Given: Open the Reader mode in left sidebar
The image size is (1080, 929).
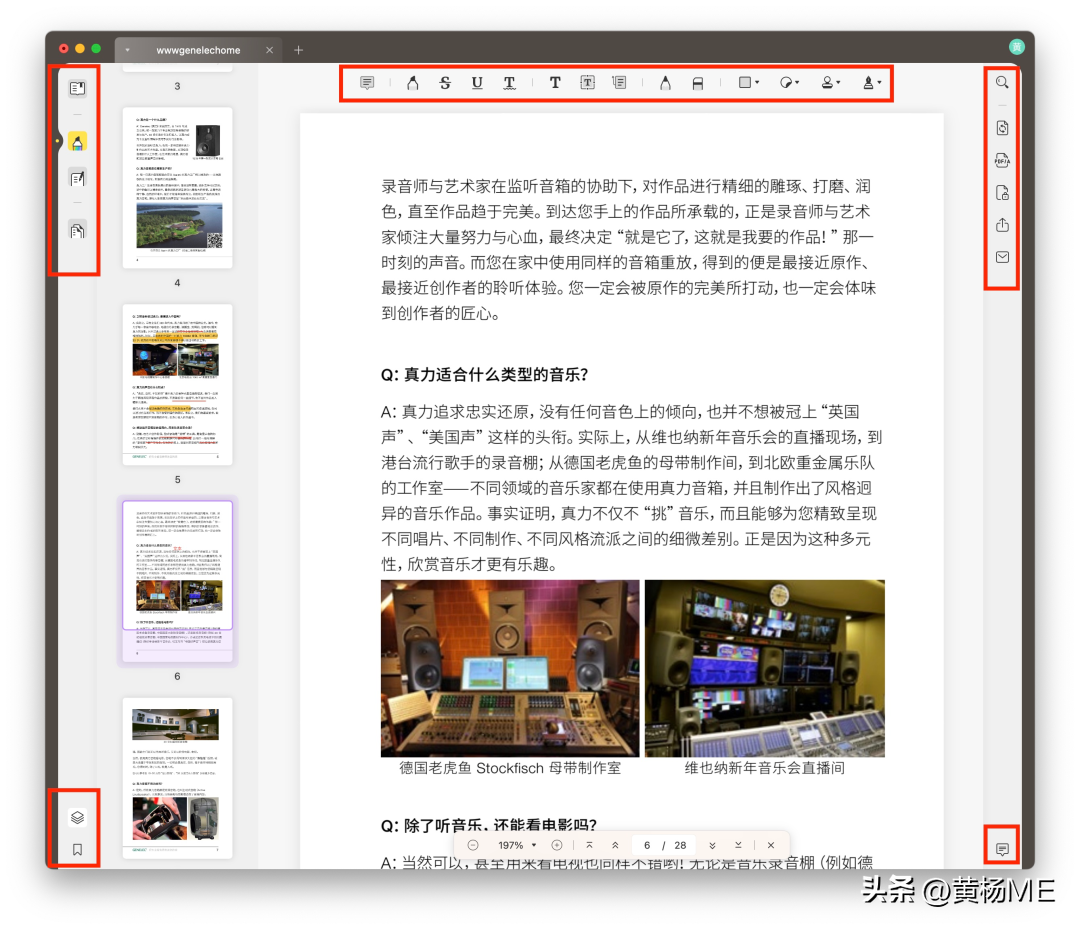Looking at the screenshot, I should click(77, 88).
